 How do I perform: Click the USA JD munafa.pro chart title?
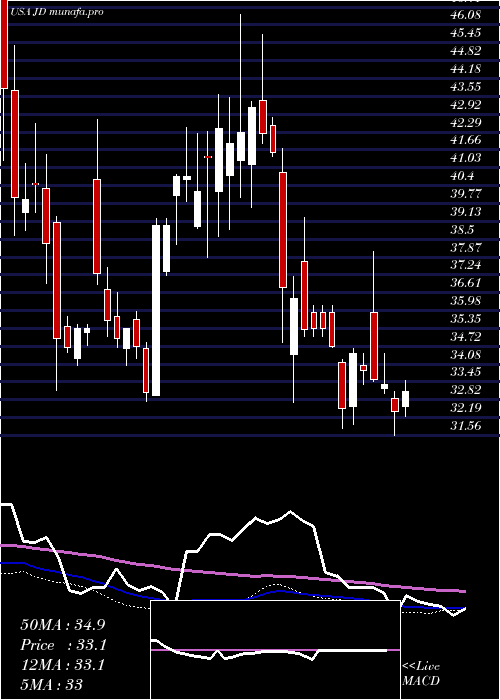tap(57, 12)
